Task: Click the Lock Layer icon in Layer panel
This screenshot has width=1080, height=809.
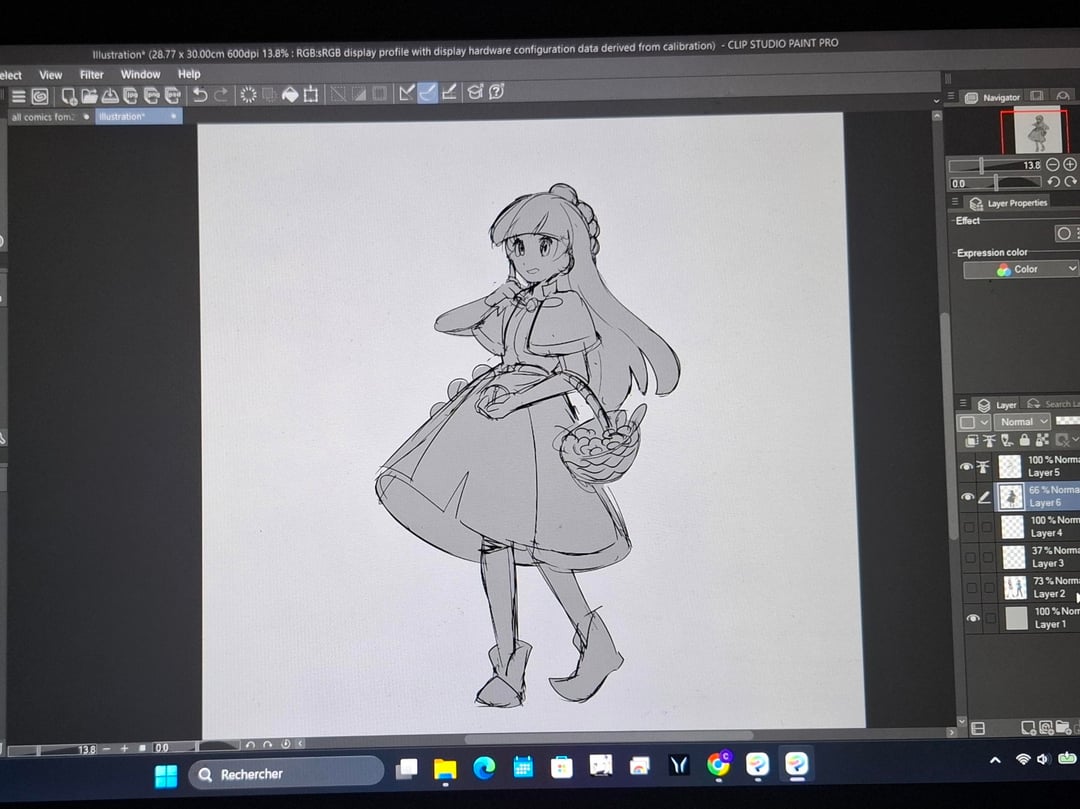Action: coord(1024,440)
